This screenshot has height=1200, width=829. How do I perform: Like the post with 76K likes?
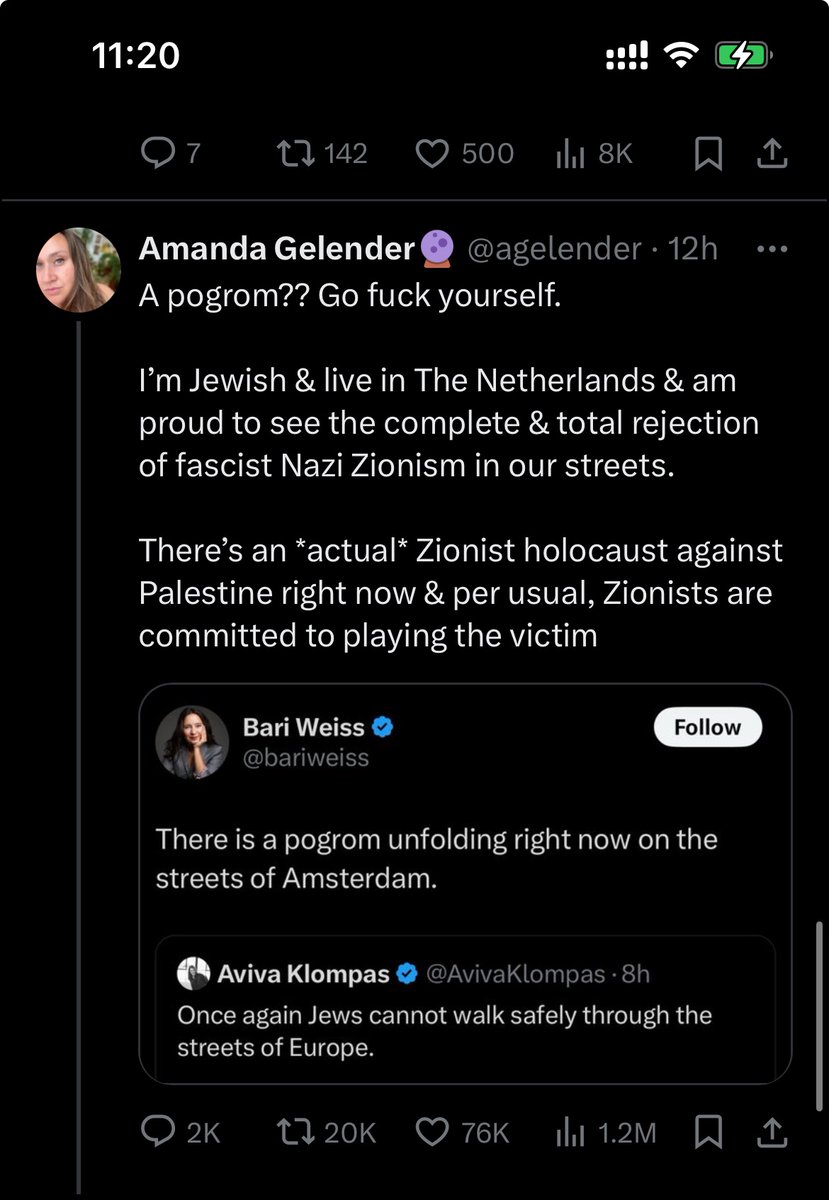(x=431, y=1132)
